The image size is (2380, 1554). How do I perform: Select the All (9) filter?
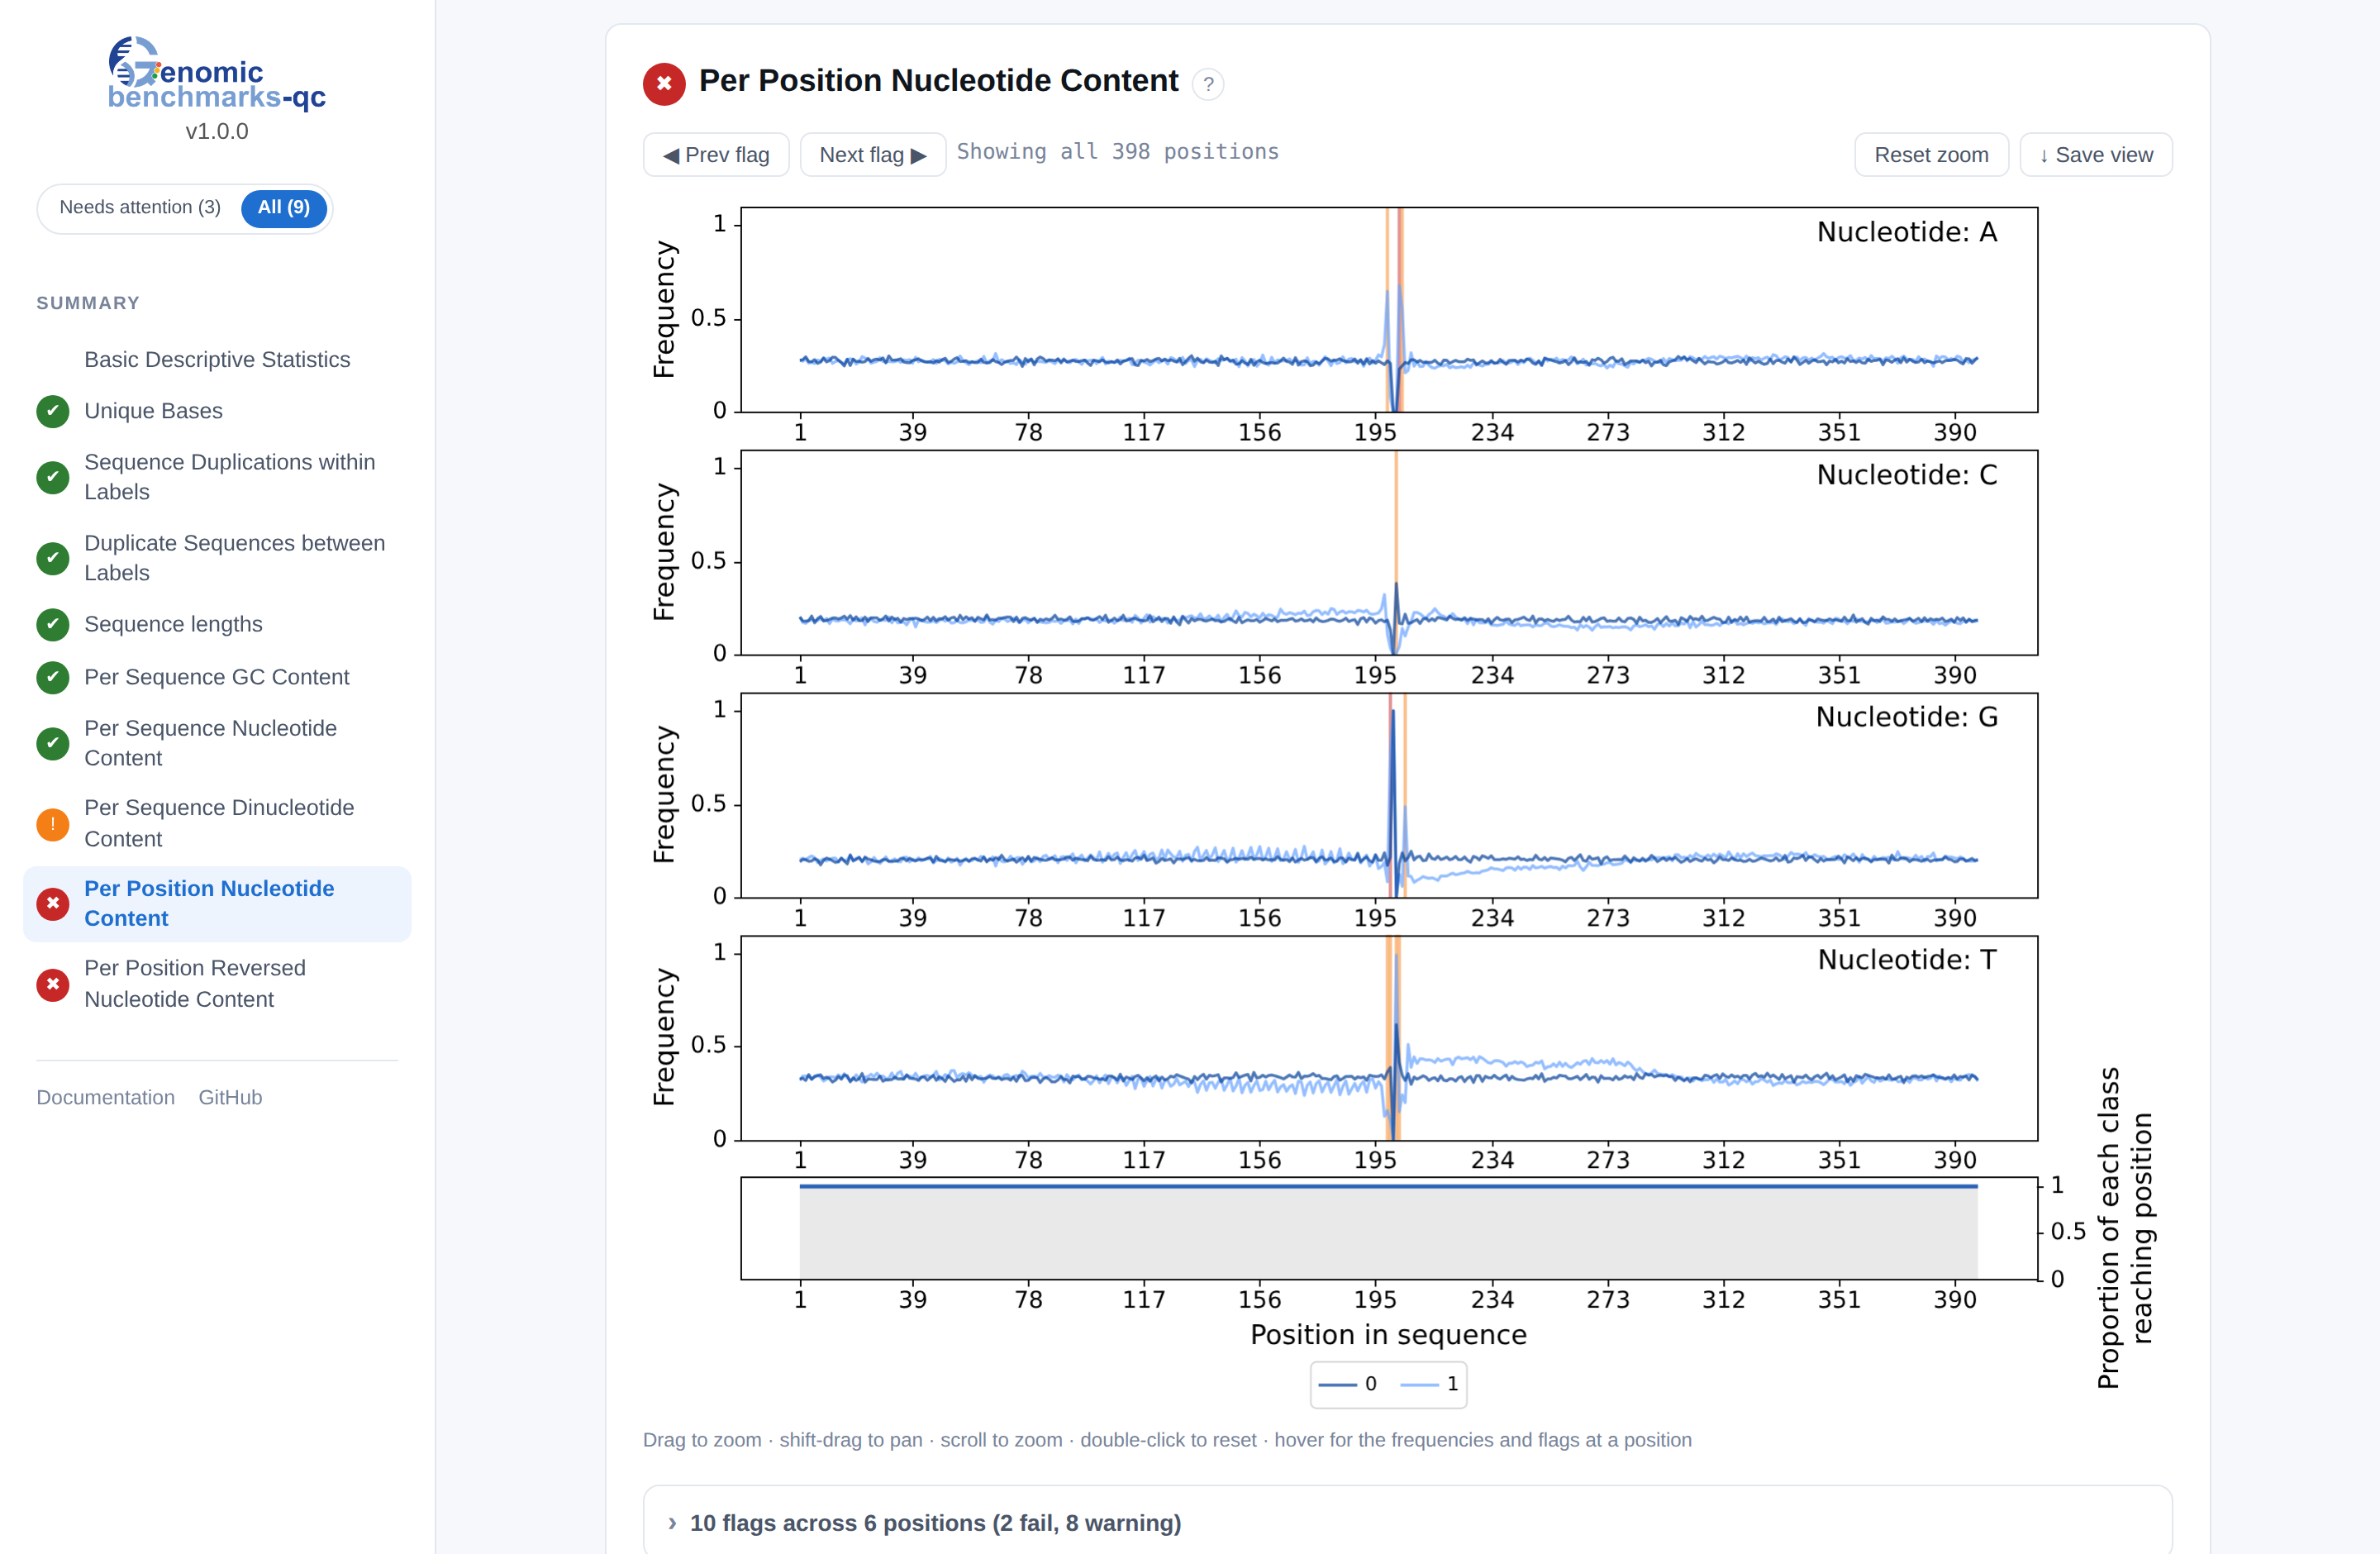(x=284, y=207)
